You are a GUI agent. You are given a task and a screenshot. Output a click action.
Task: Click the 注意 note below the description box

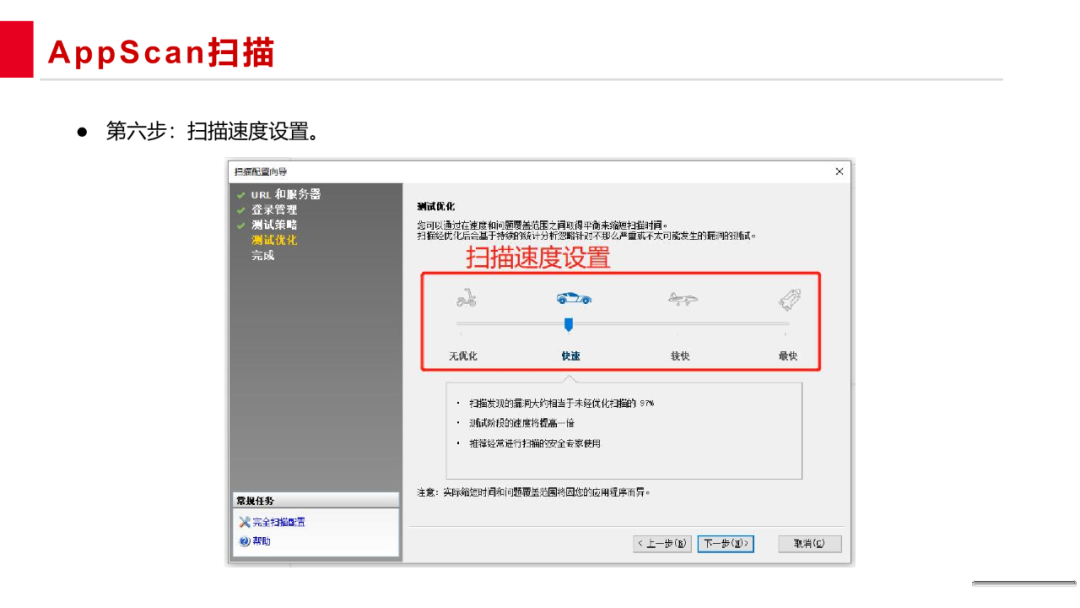533,492
